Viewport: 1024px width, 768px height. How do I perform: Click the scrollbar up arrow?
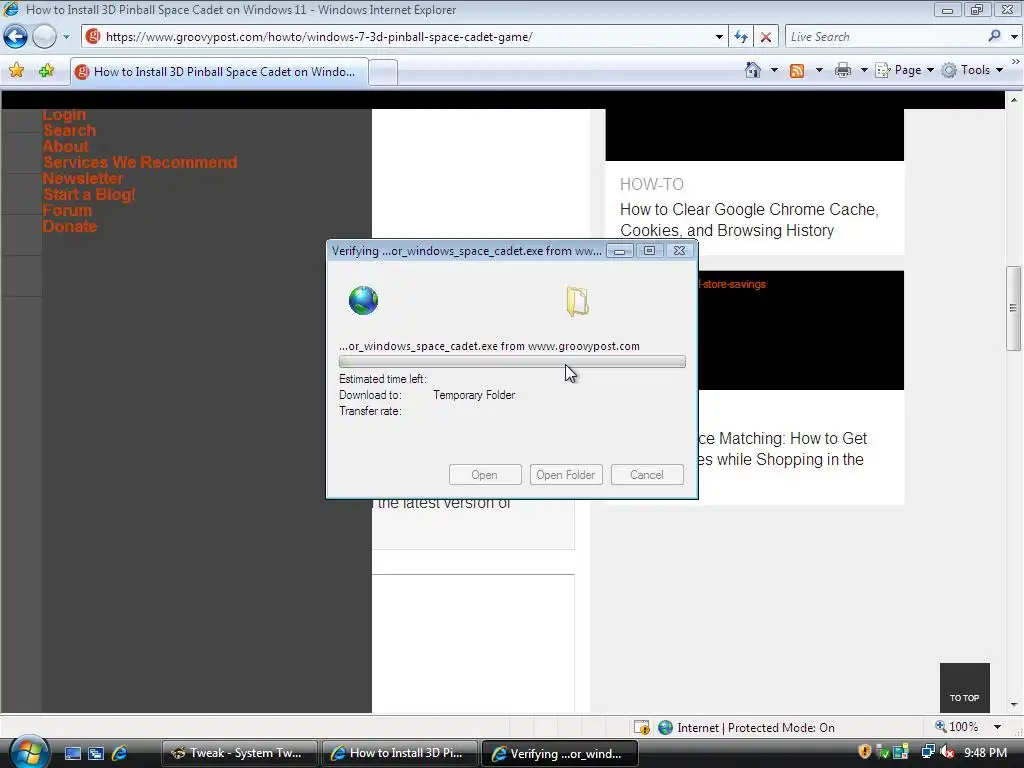tap(1014, 100)
